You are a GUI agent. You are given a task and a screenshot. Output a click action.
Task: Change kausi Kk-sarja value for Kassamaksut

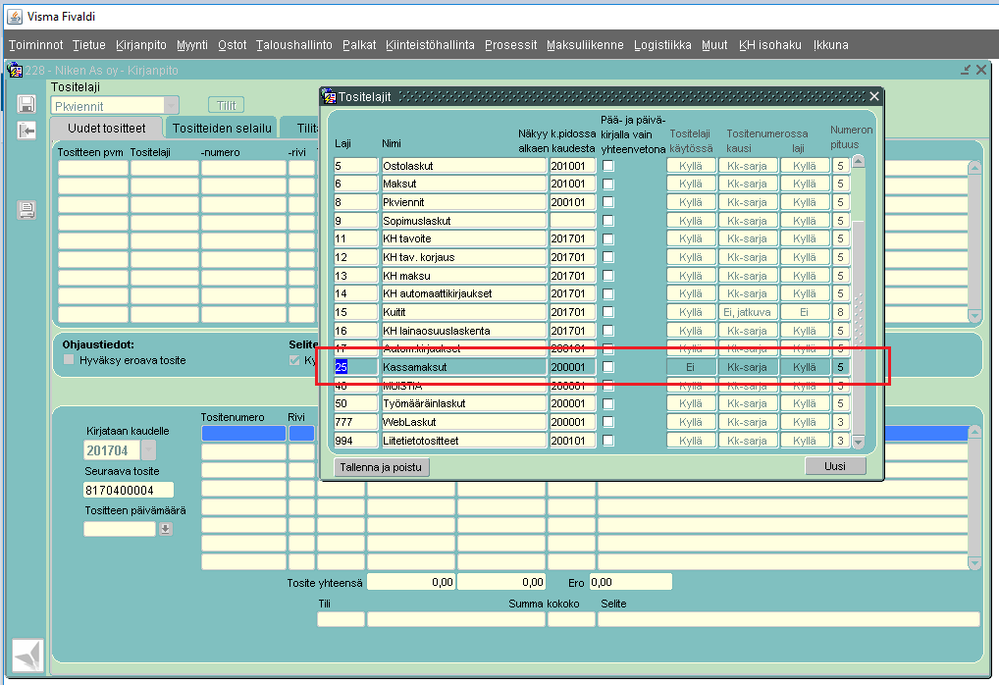pyautogui.click(x=747, y=367)
